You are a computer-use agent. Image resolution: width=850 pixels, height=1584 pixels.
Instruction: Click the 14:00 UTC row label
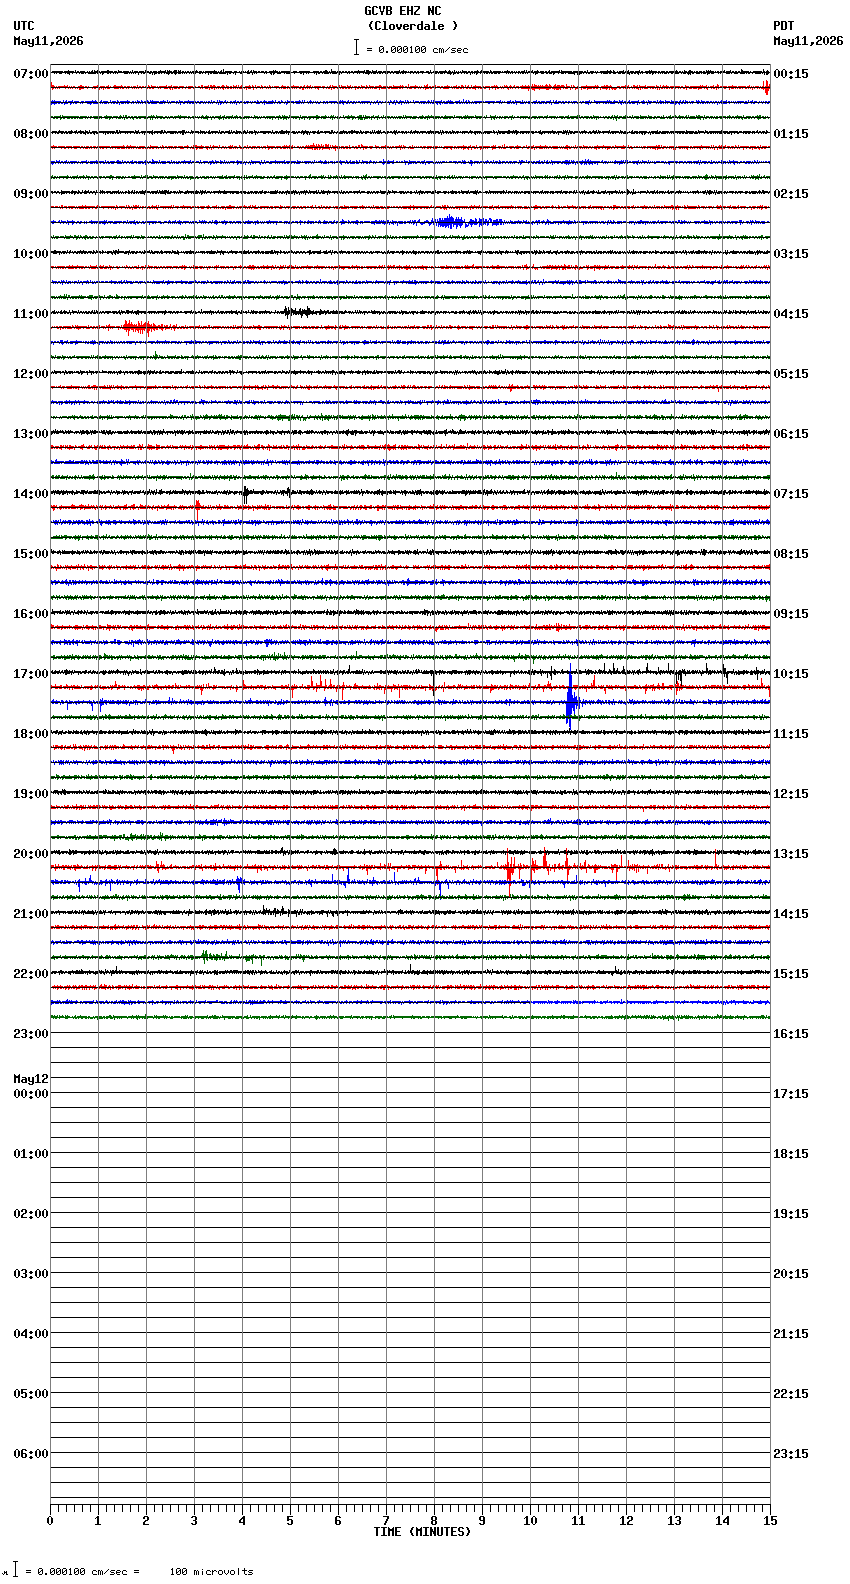click(31, 494)
